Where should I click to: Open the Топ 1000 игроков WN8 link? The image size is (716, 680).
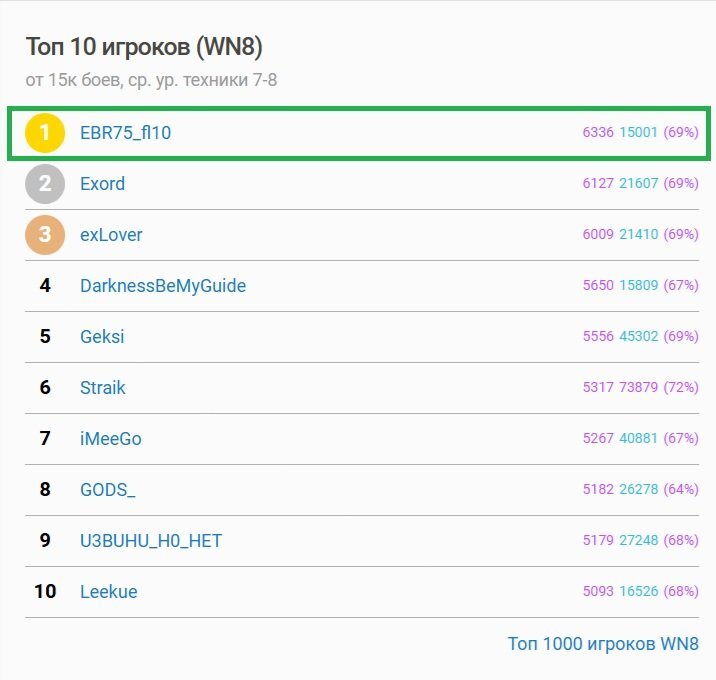pyautogui.click(x=603, y=643)
